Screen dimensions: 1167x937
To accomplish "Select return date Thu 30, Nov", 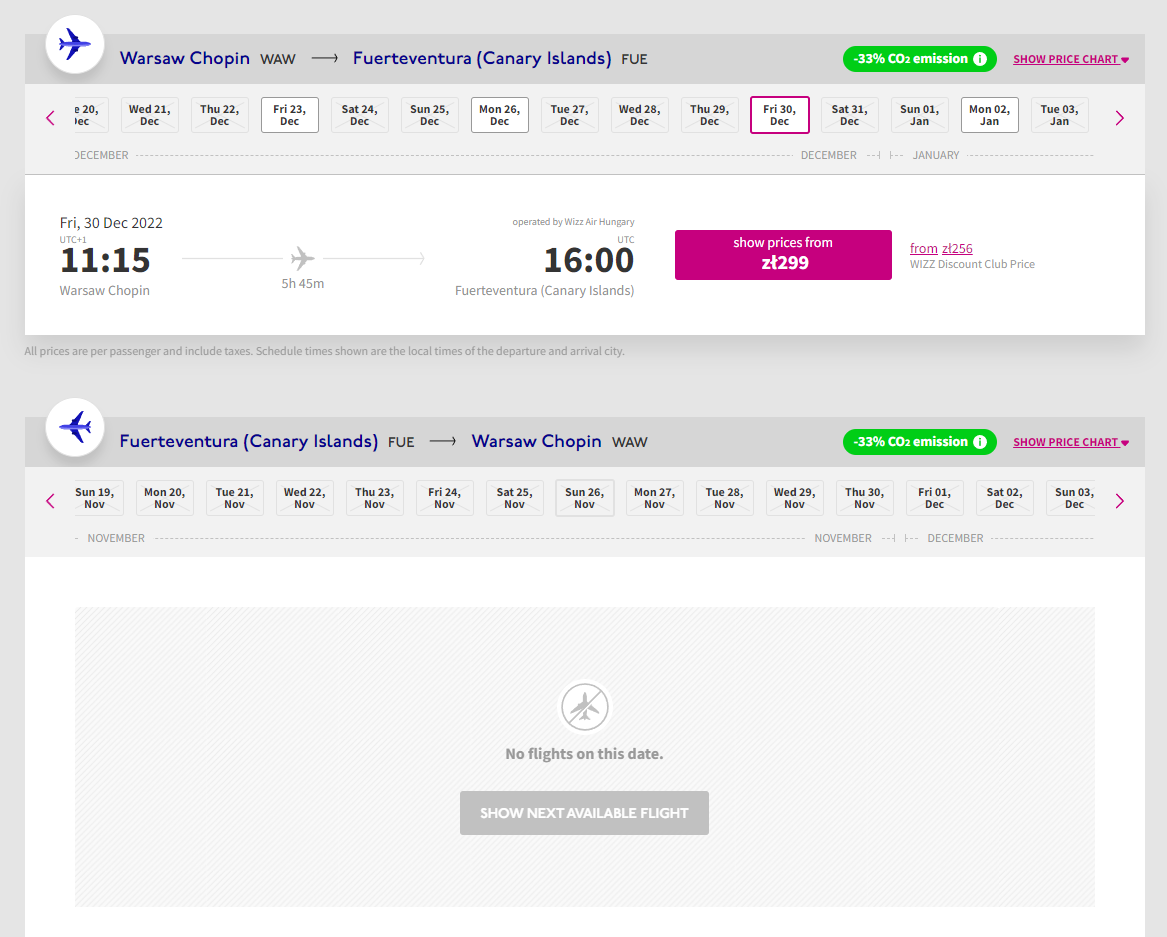I will tap(864, 499).
